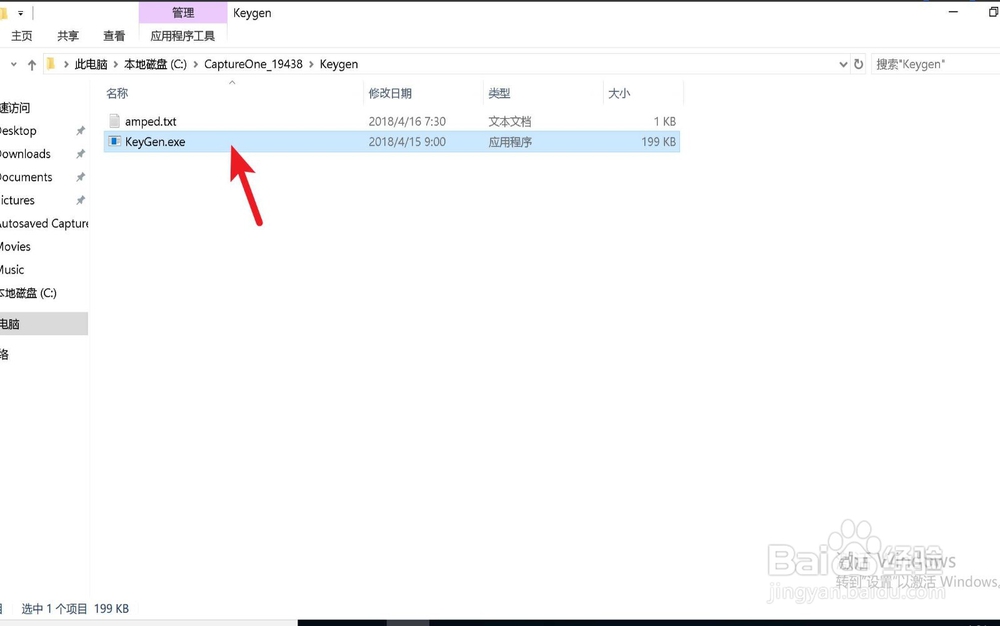
Task: Open 本地磁盘 (C:) in sidebar
Action: tap(28, 293)
